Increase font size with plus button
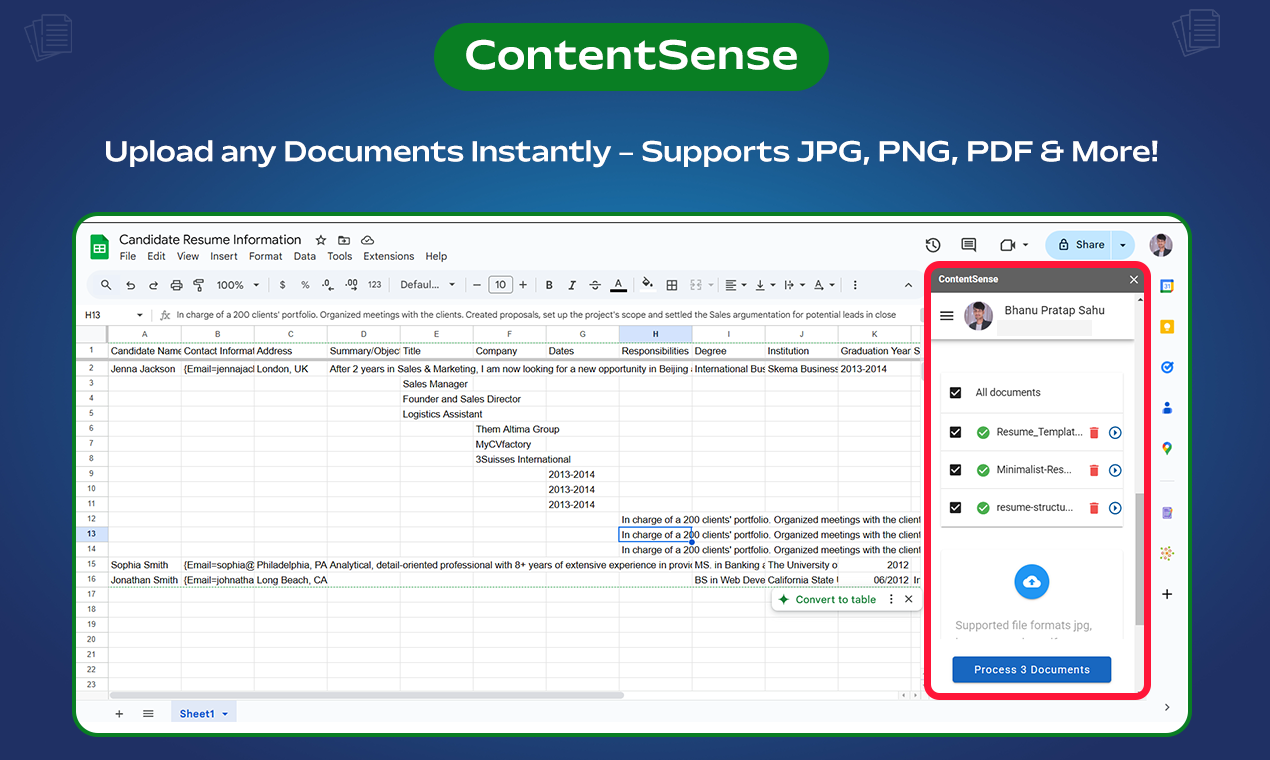This screenshot has height=760, width=1270. (523, 285)
